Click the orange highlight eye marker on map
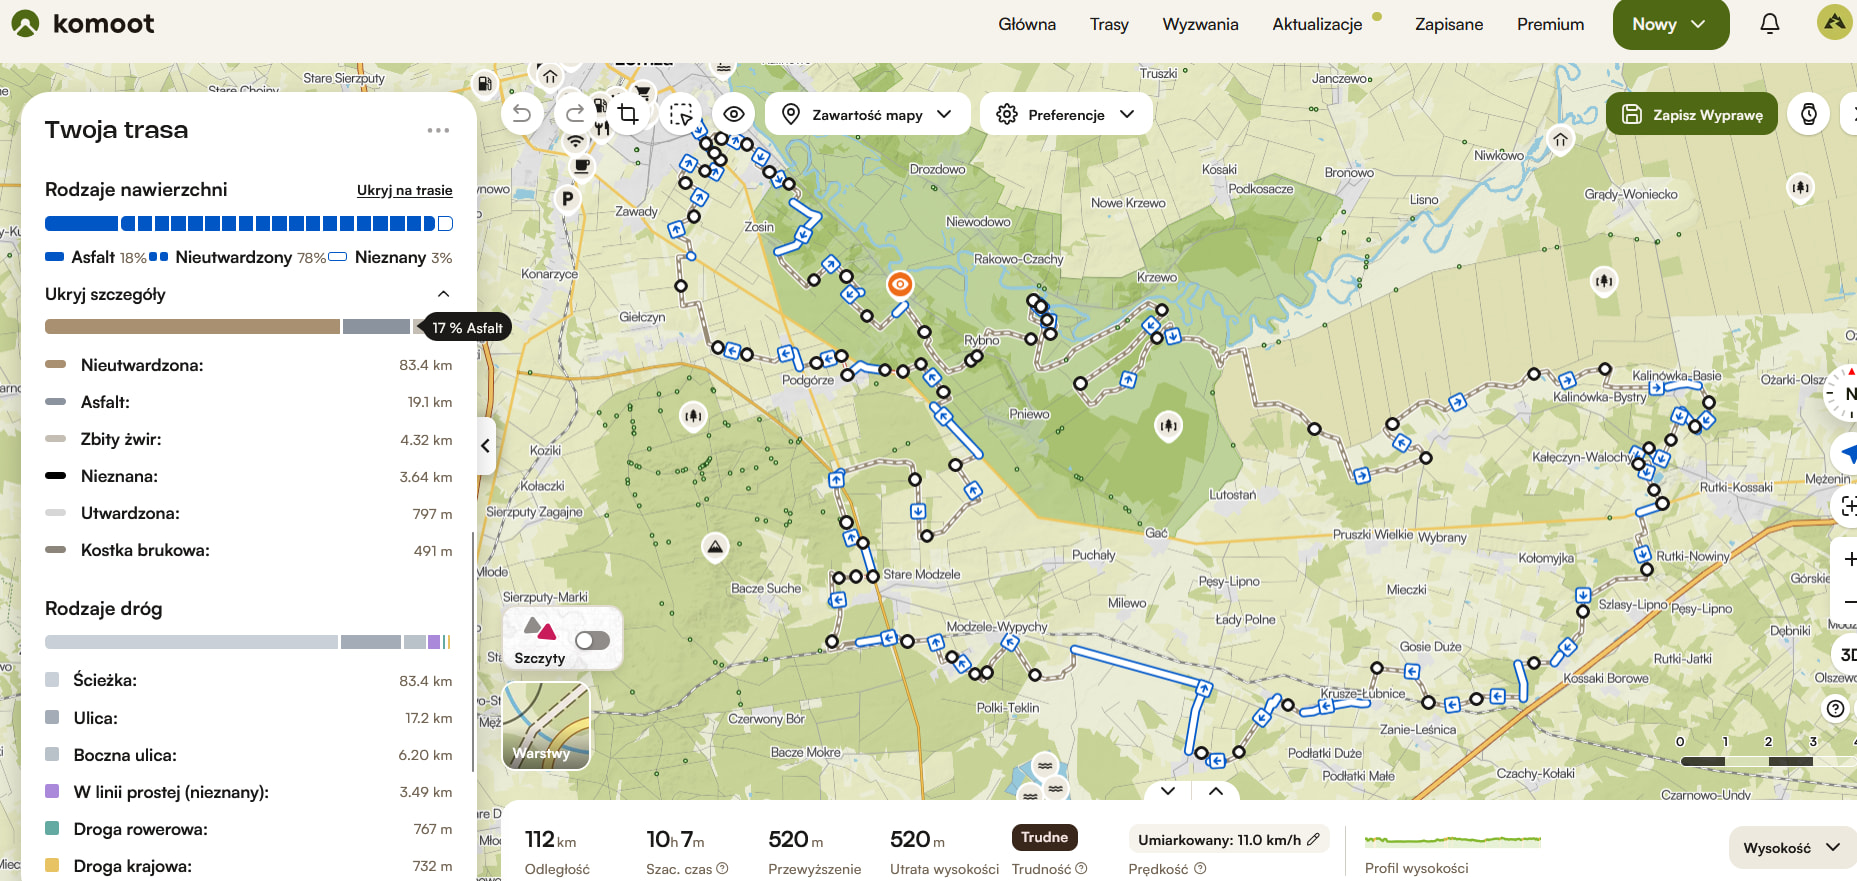 click(900, 285)
